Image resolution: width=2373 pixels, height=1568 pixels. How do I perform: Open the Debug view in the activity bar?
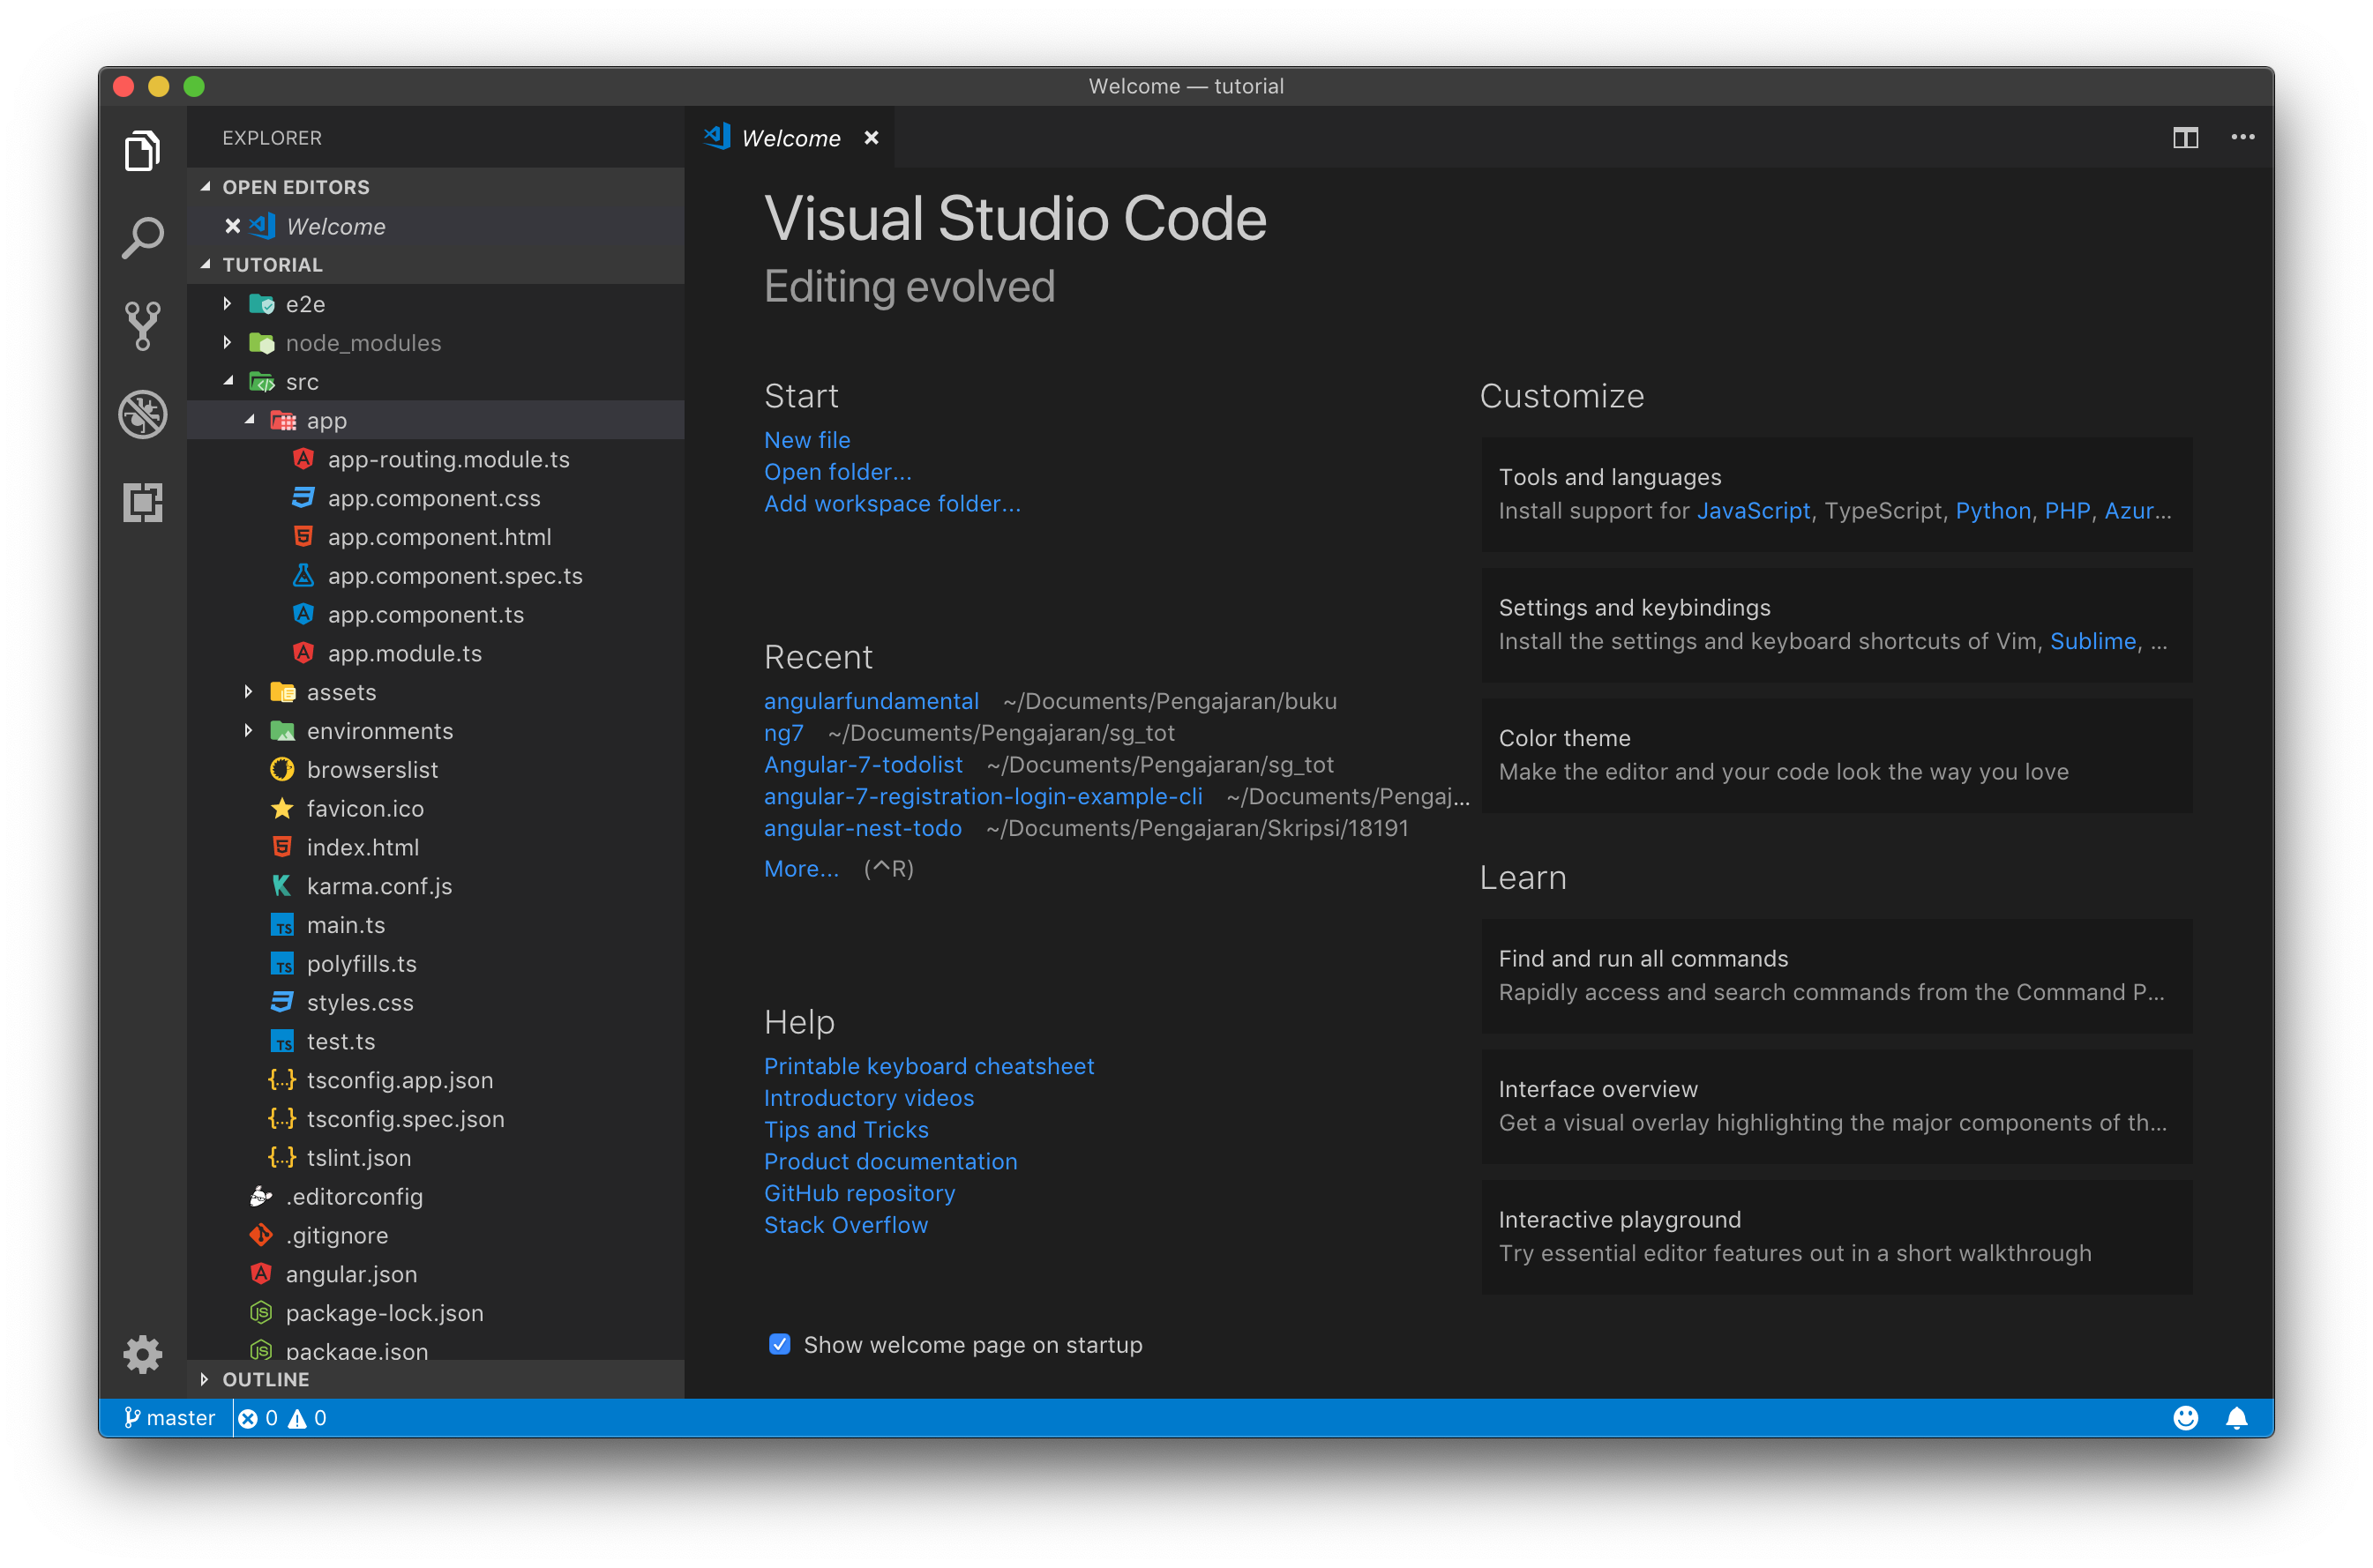pos(142,414)
